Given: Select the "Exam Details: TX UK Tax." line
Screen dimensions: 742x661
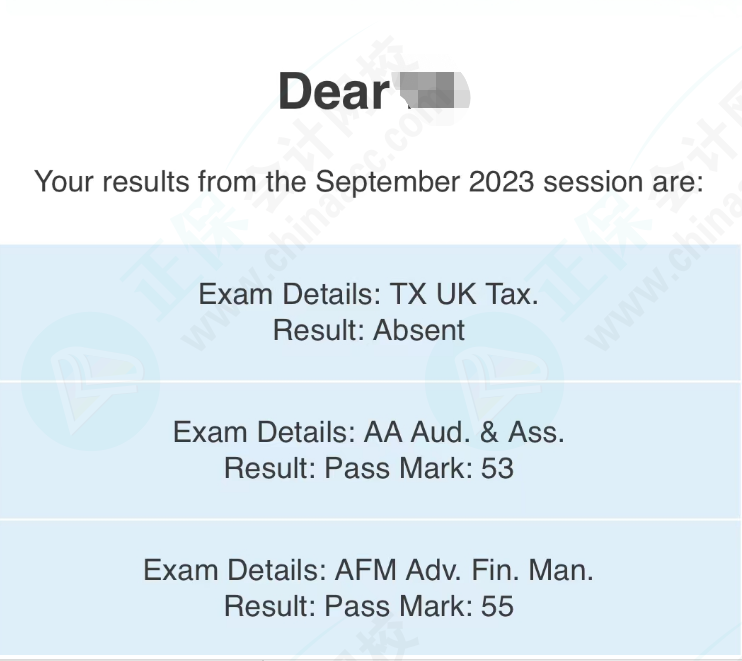Looking at the screenshot, I should tap(368, 294).
